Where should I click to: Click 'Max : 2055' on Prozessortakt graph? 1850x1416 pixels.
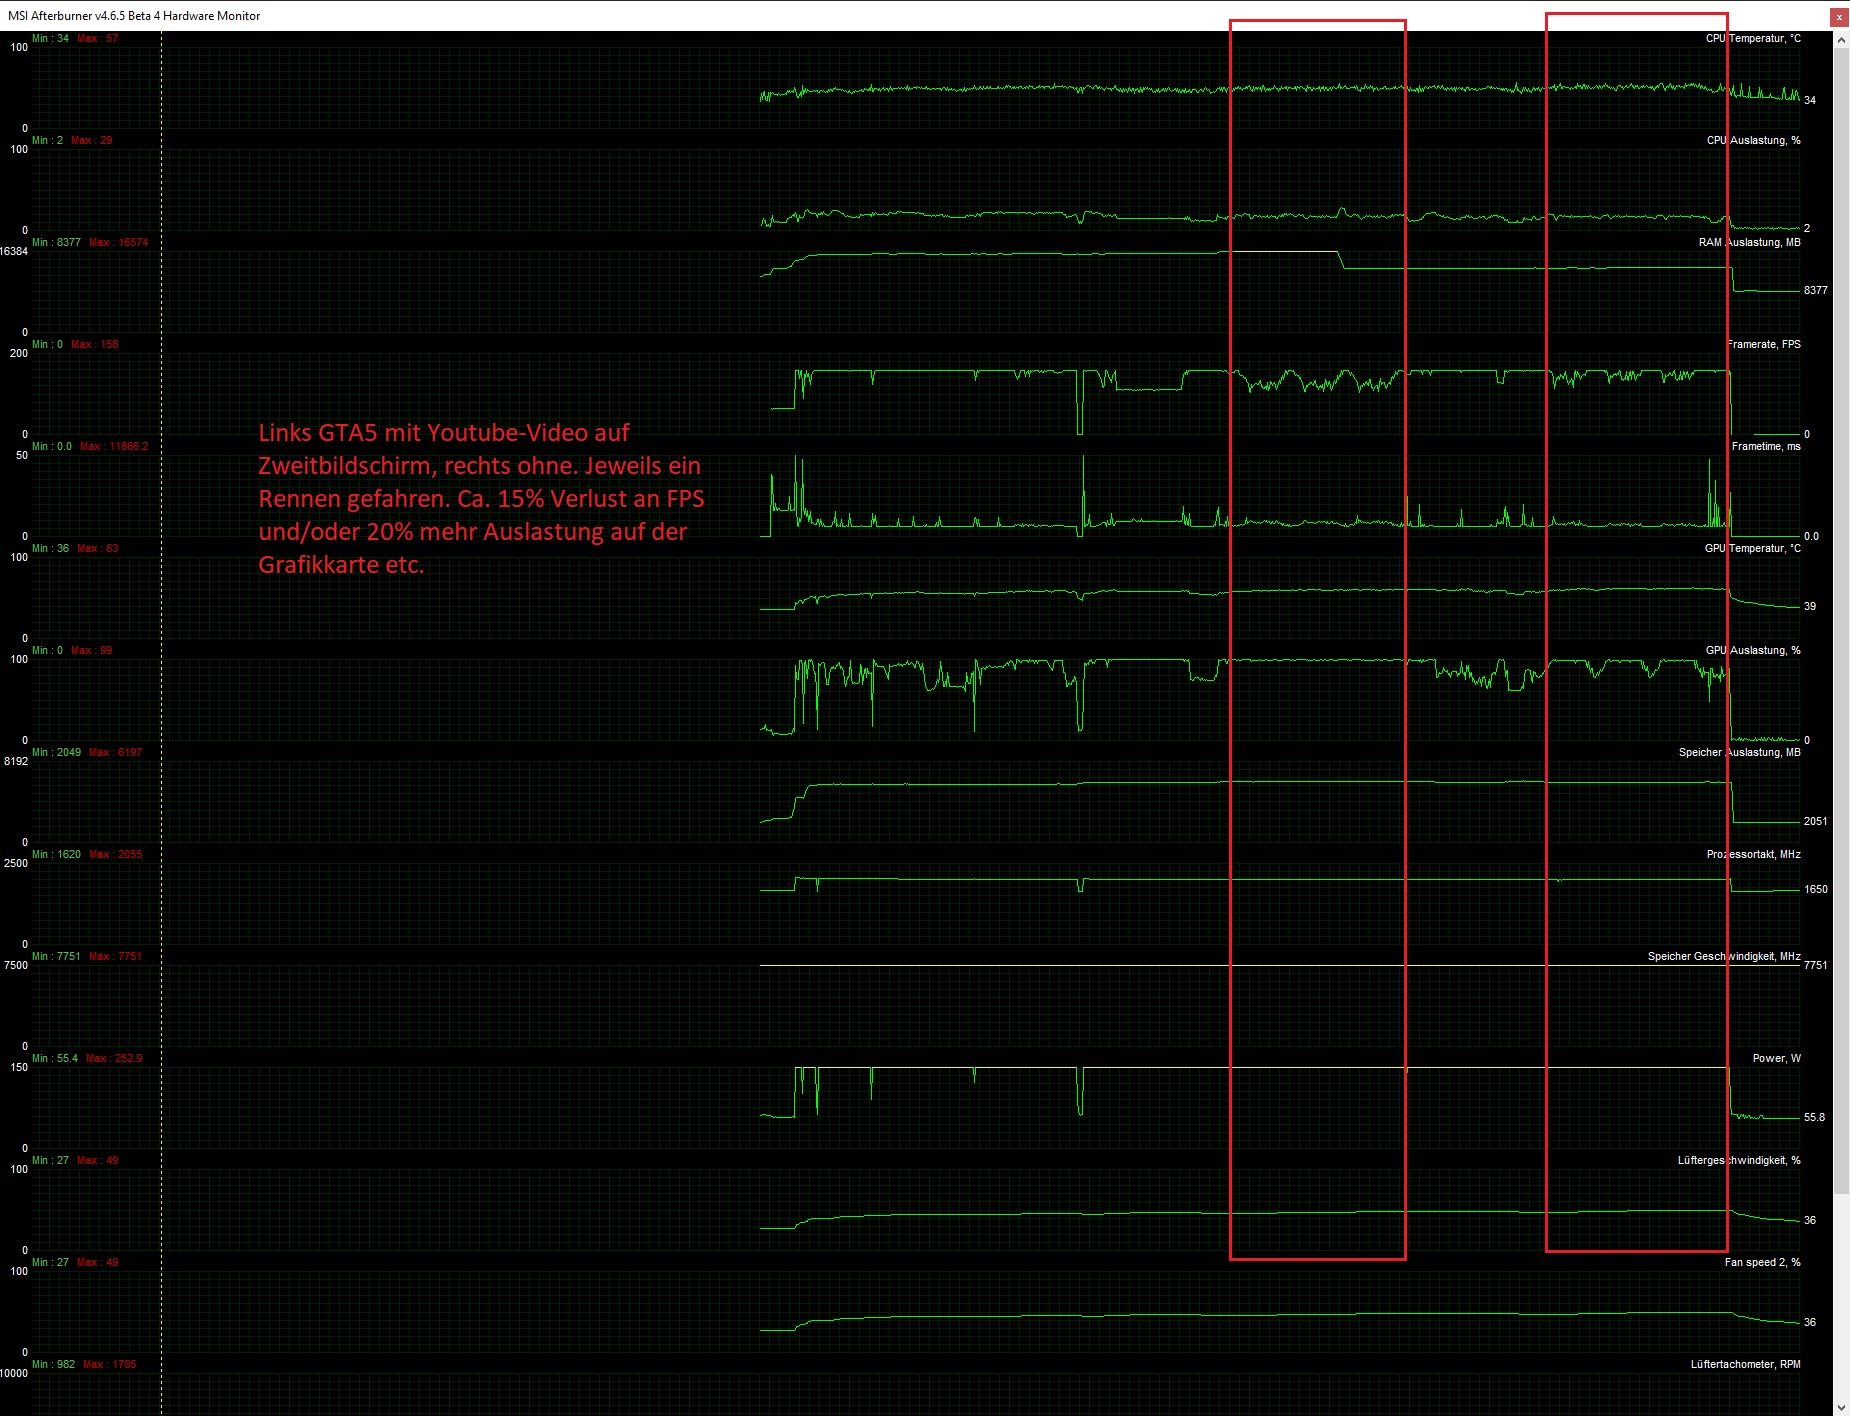click(x=115, y=854)
